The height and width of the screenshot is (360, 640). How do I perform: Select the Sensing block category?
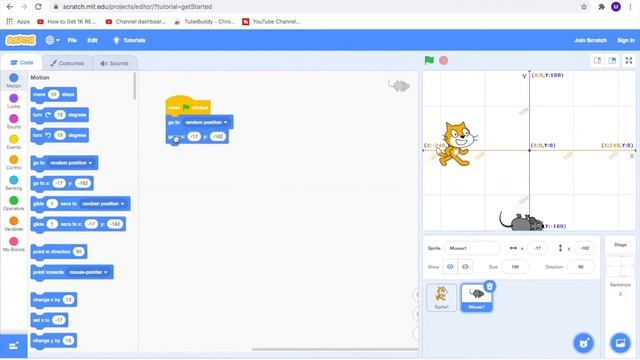(13, 182)
